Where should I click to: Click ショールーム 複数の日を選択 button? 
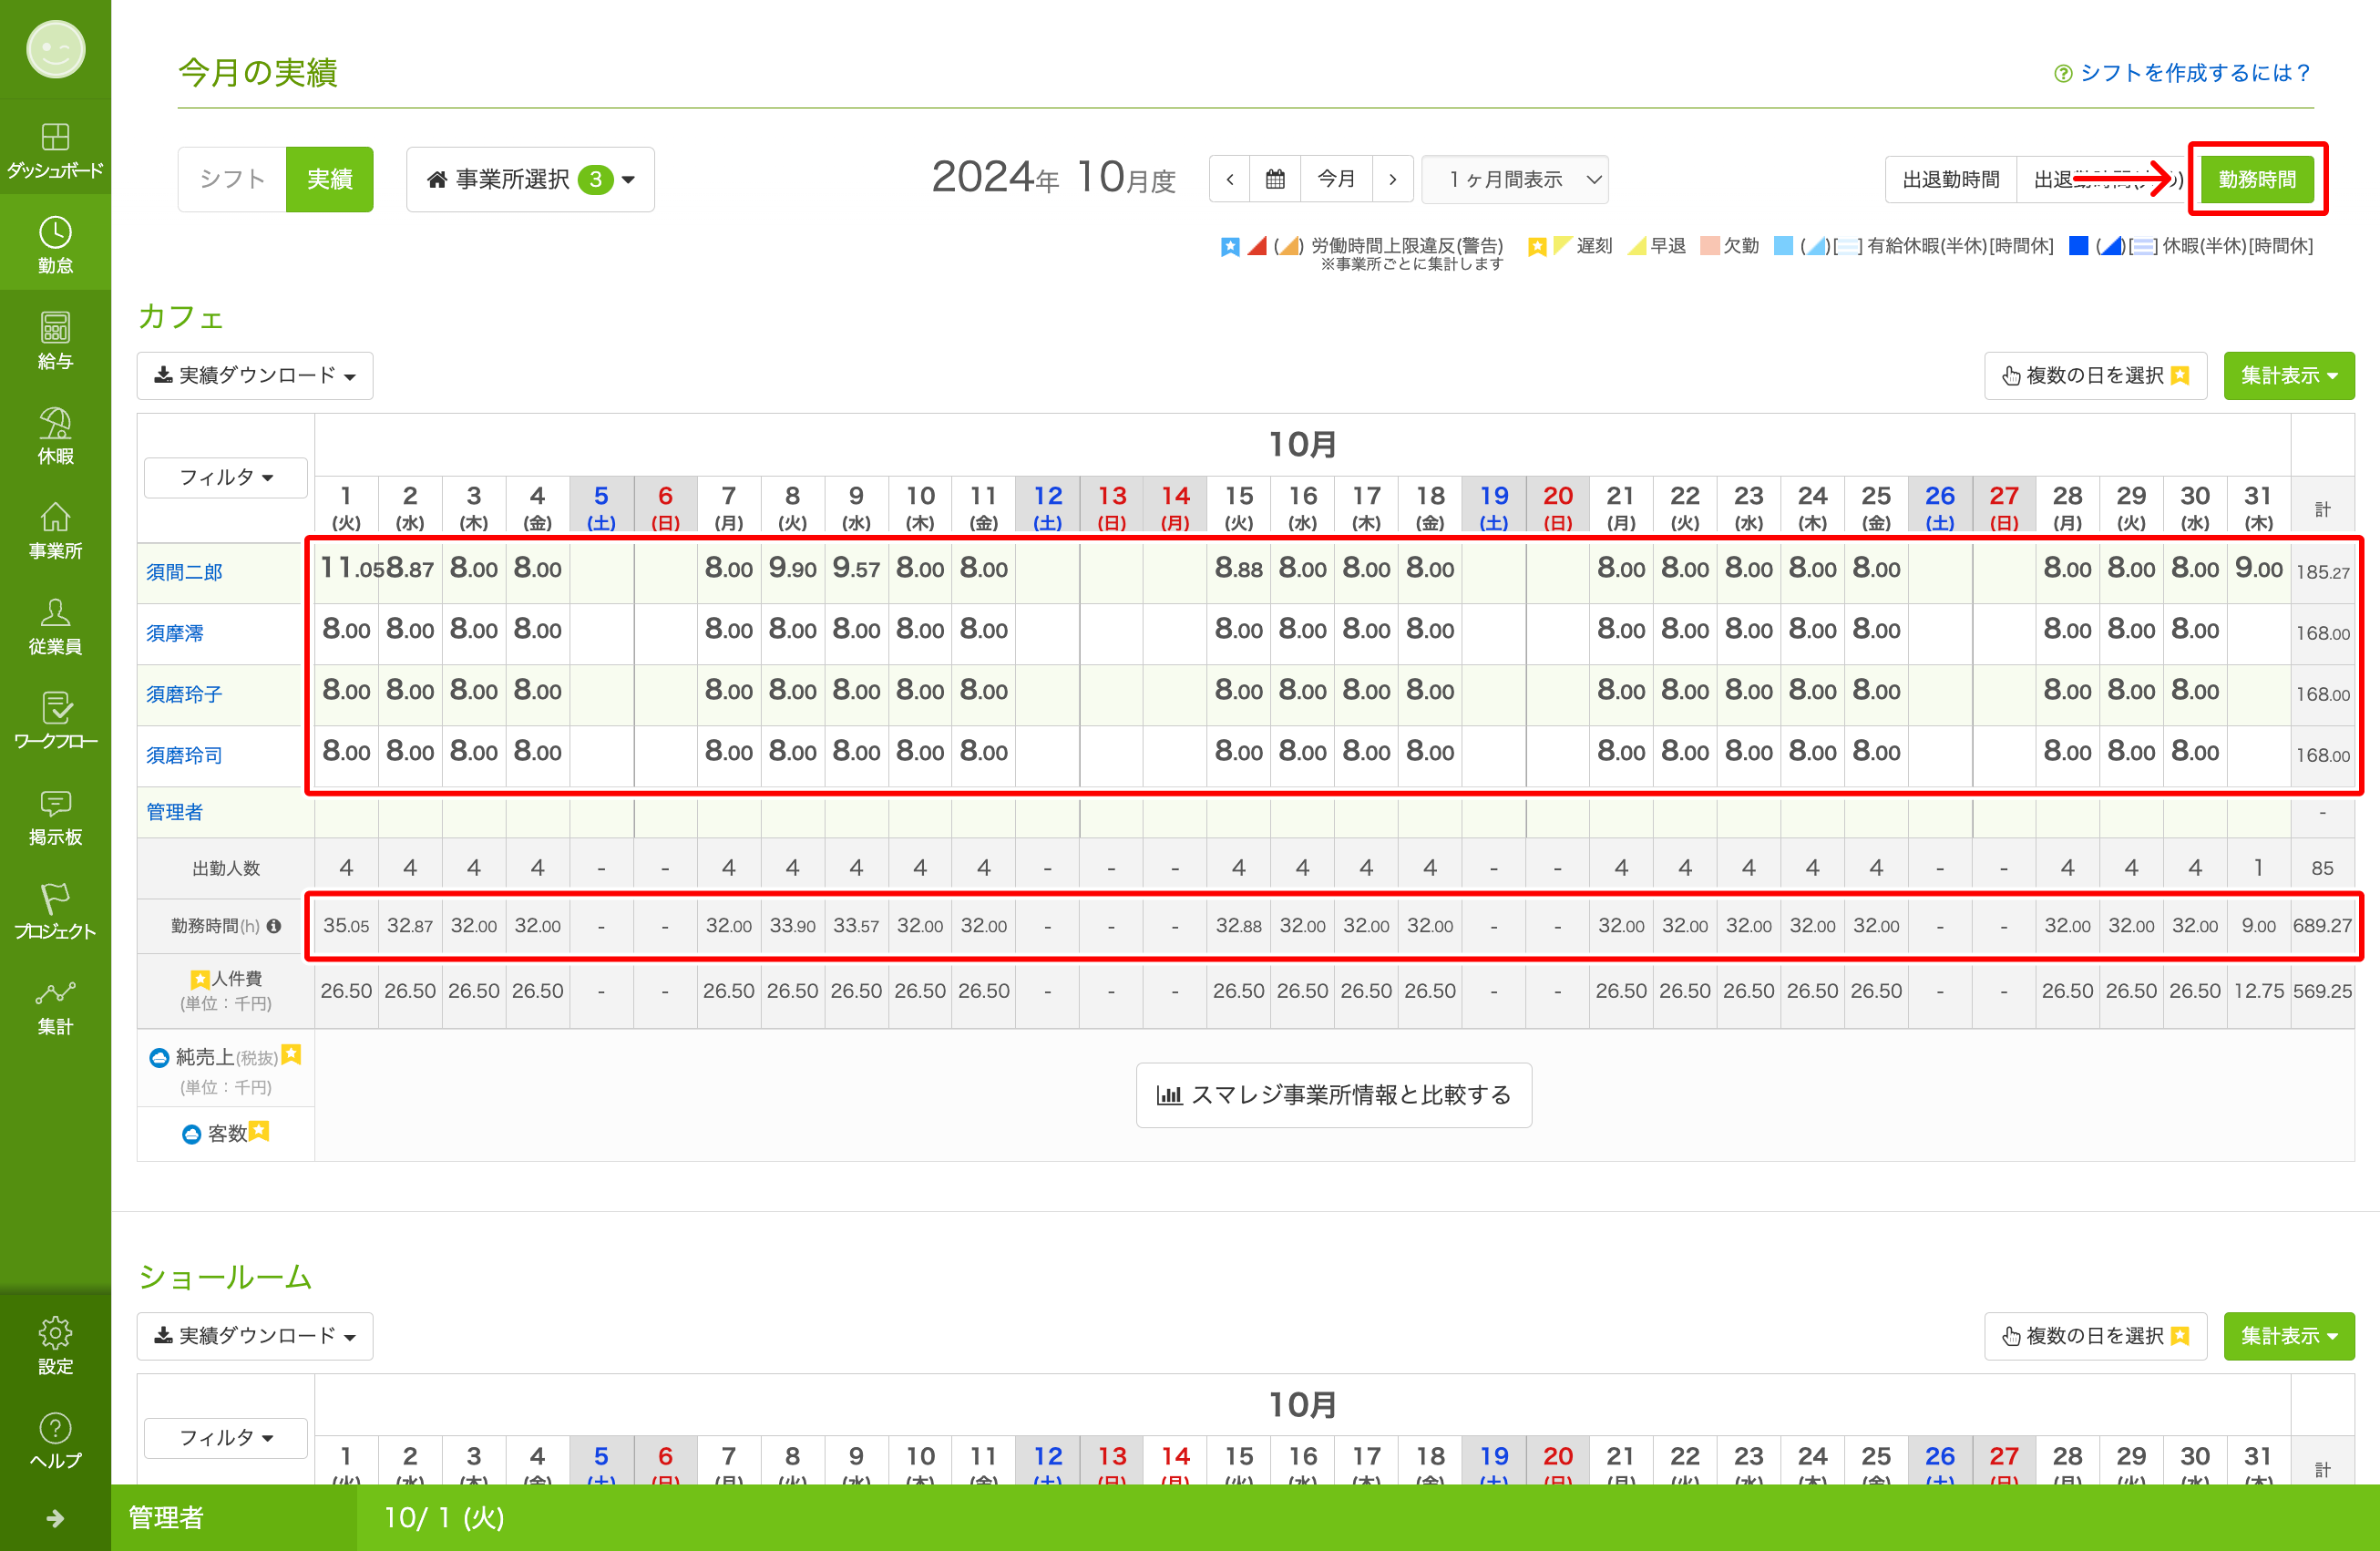[x=2095, y=1335]
